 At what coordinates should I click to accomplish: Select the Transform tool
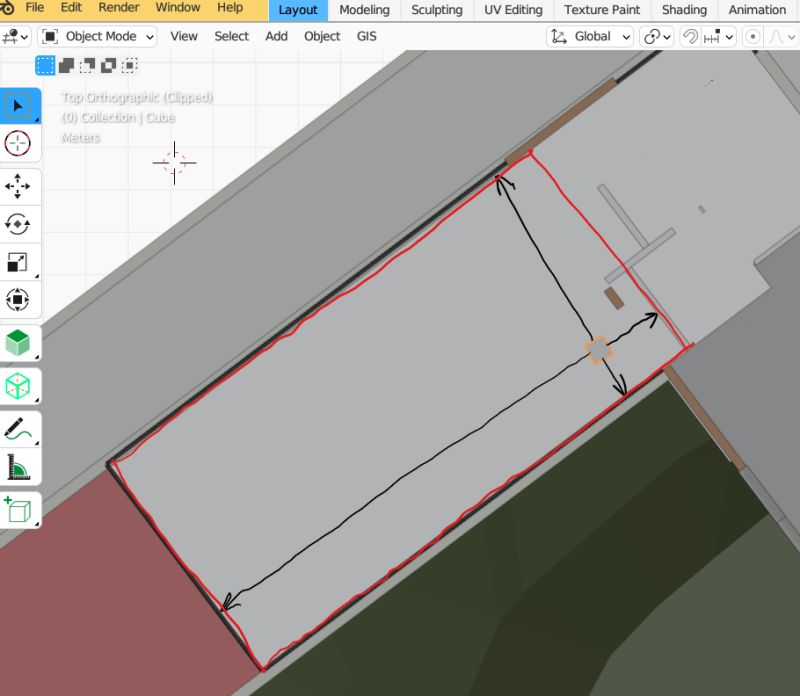coord(18,300)
